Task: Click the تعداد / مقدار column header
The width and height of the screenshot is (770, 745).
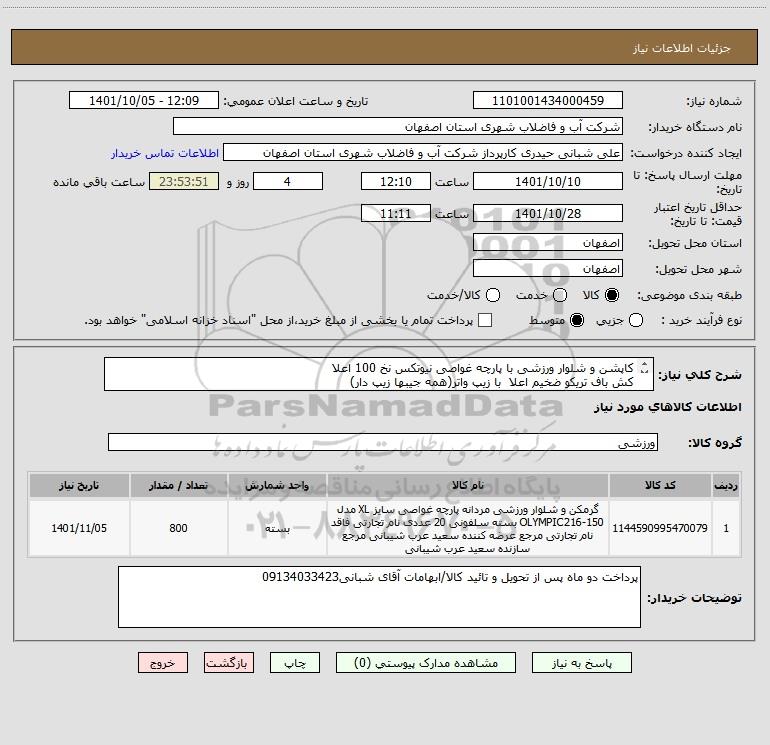Action: click(178, 485)
